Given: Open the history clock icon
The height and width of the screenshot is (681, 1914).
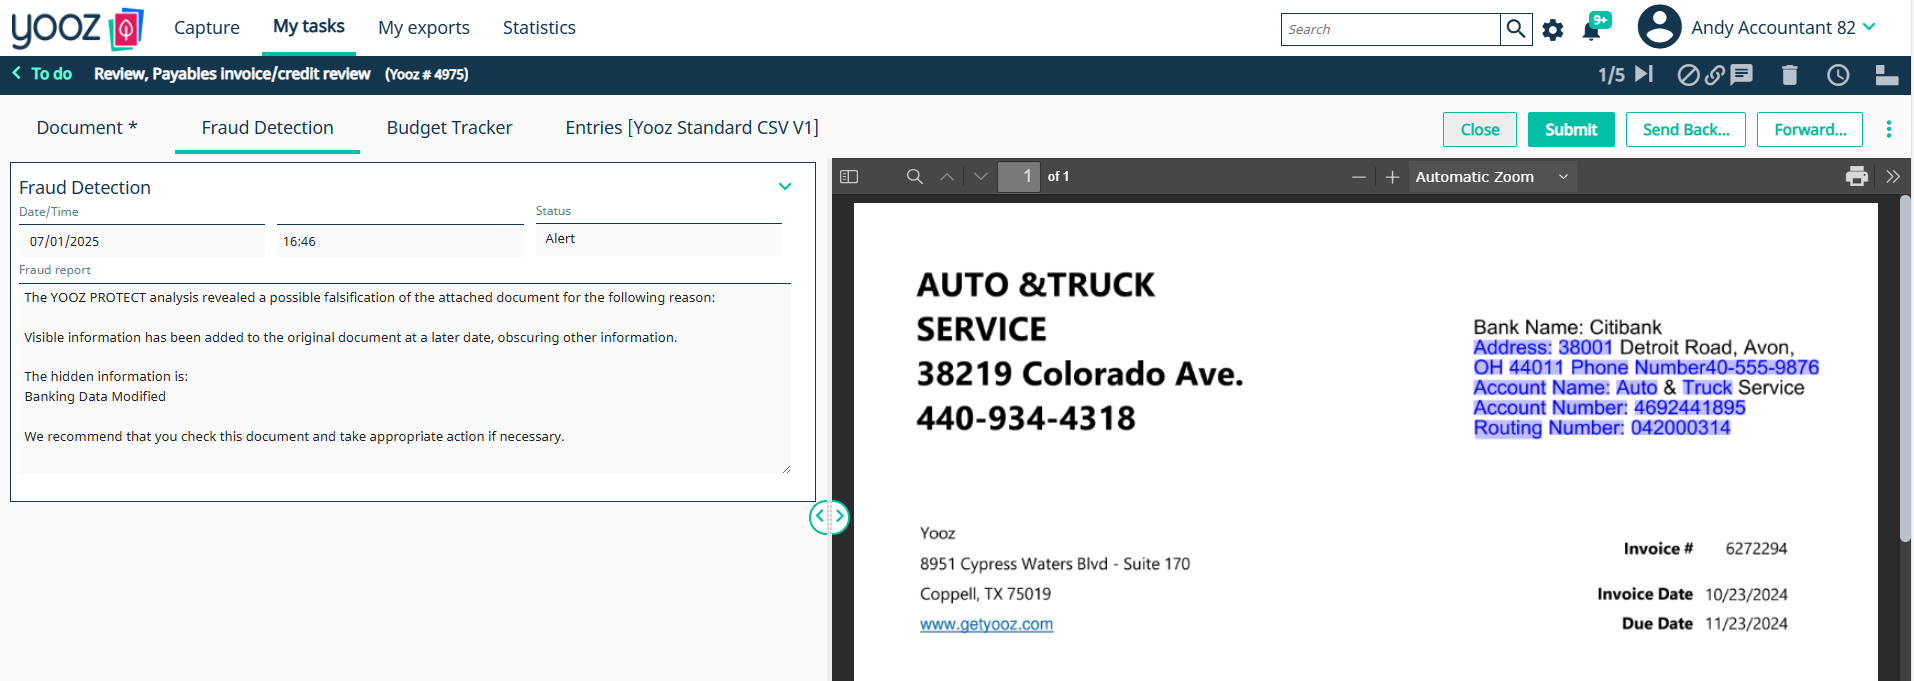Looking at the screenshot, I should point(1838,75).
